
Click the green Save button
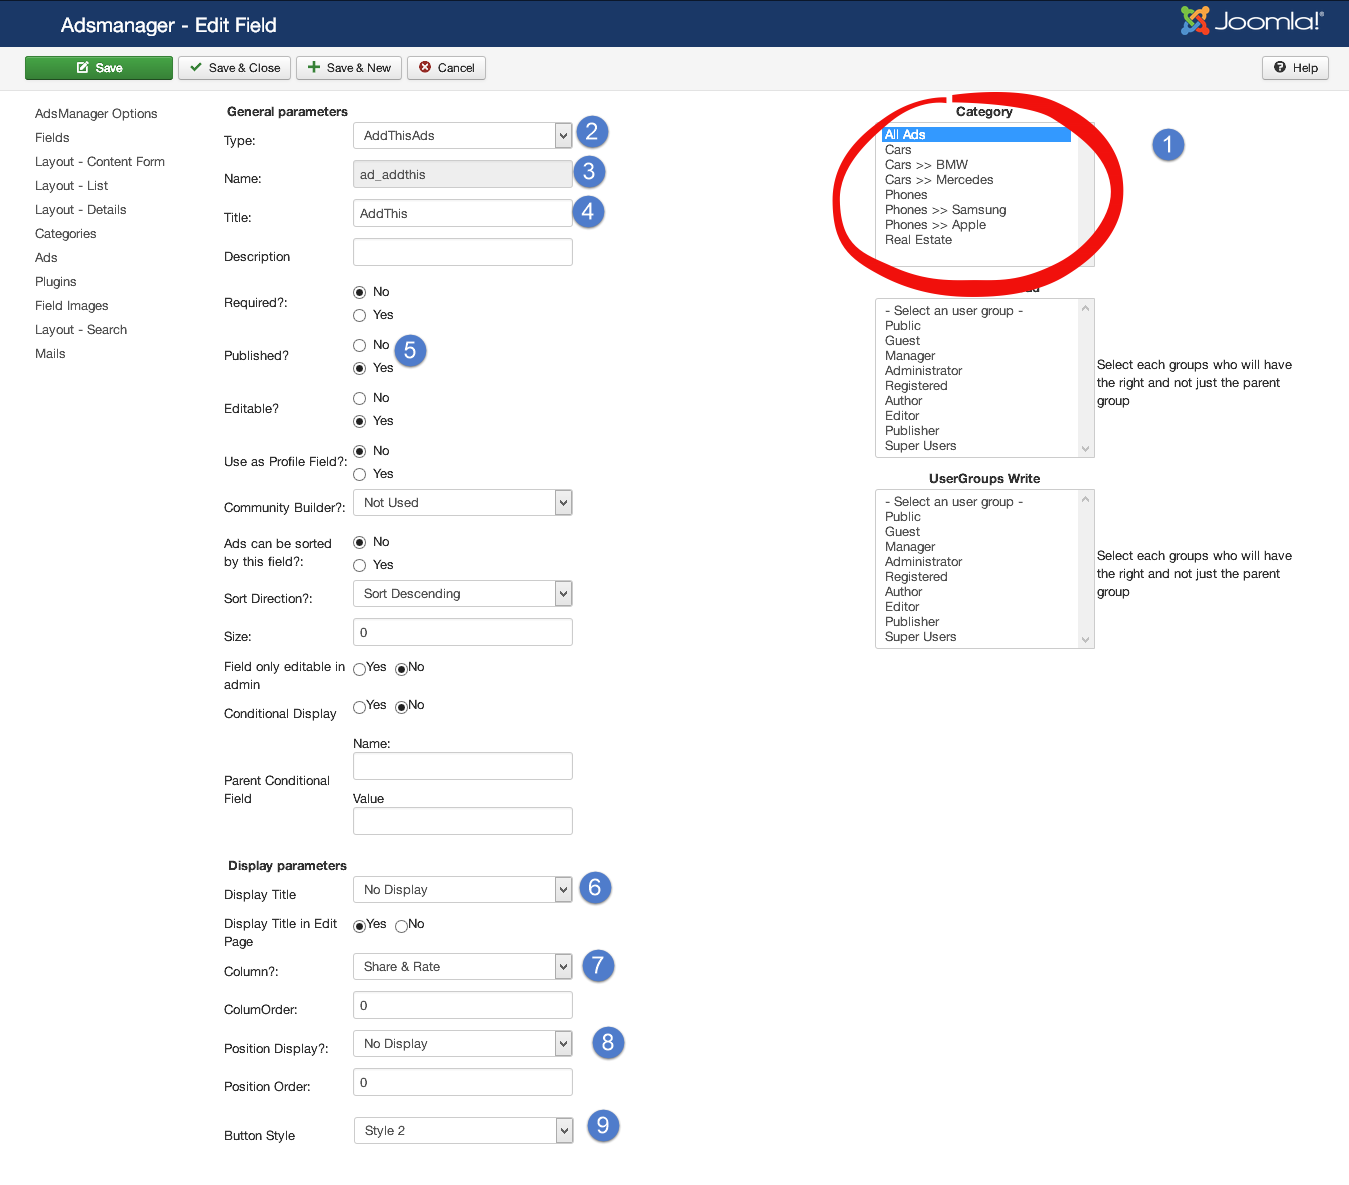[x=99, y=68]
